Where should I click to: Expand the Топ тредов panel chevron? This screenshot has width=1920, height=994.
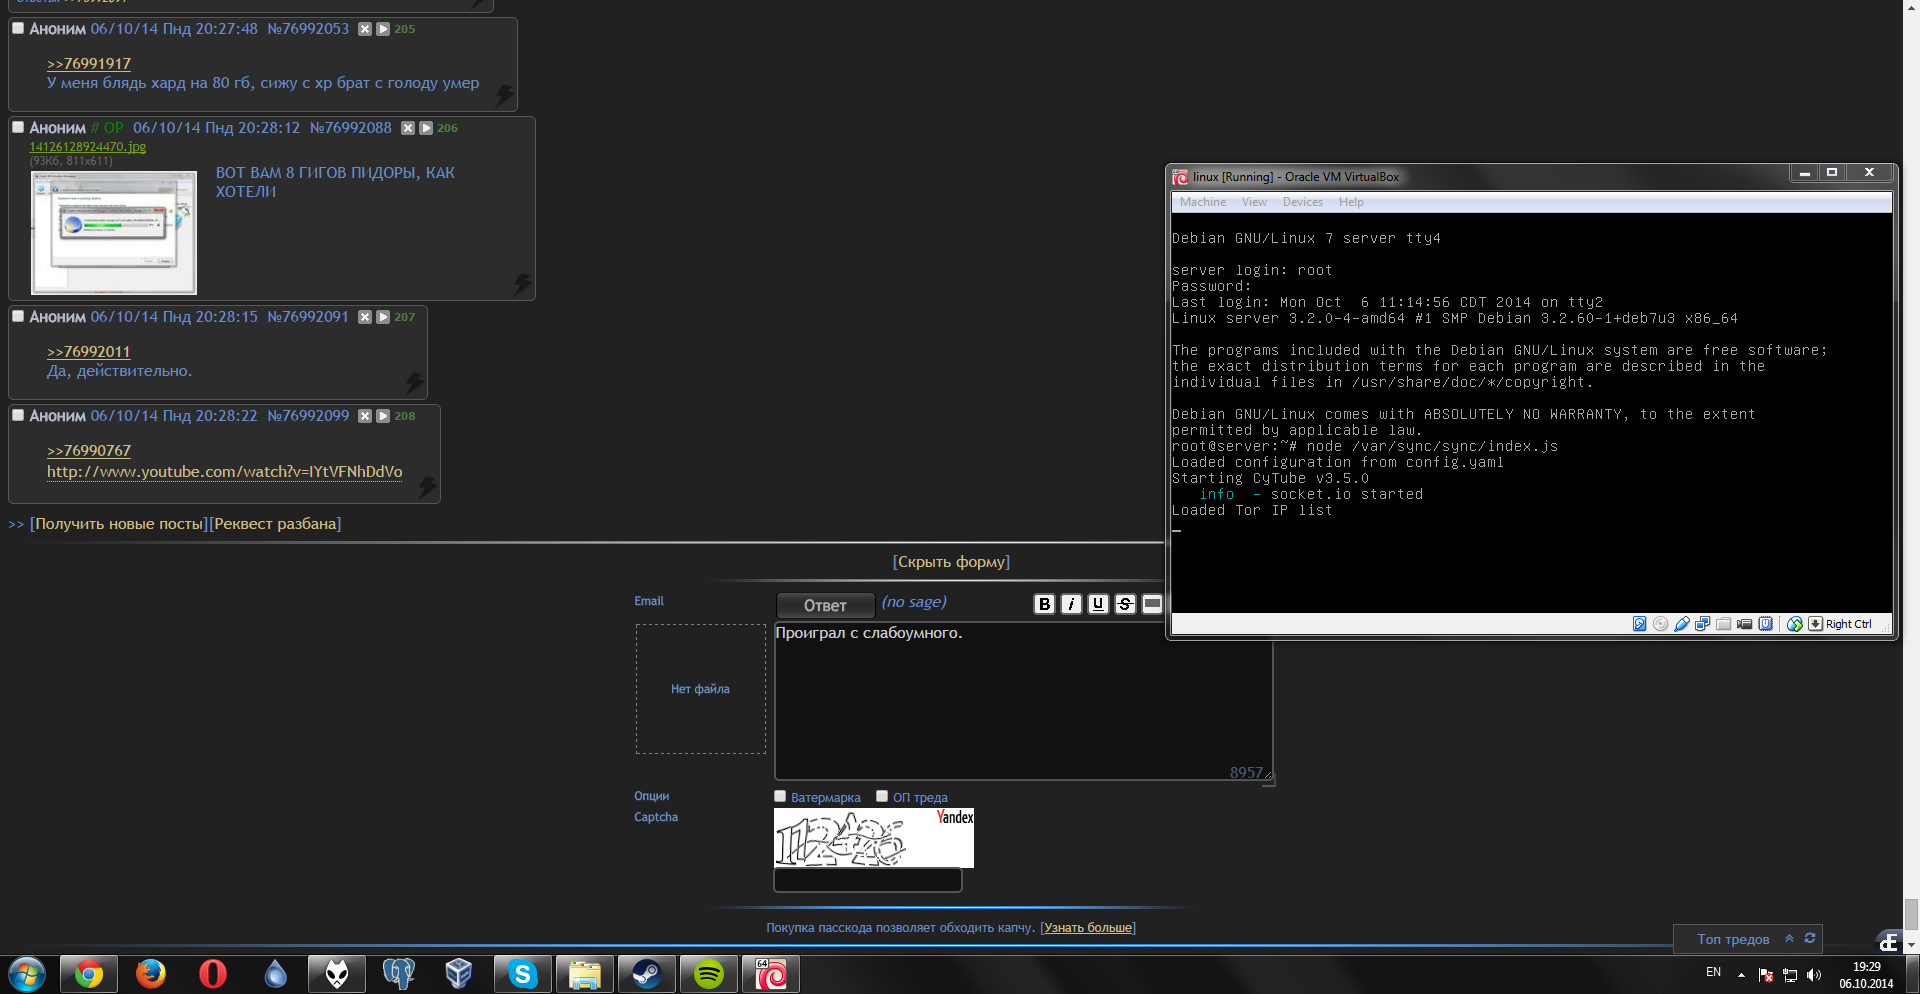[x=1789, y=938]
